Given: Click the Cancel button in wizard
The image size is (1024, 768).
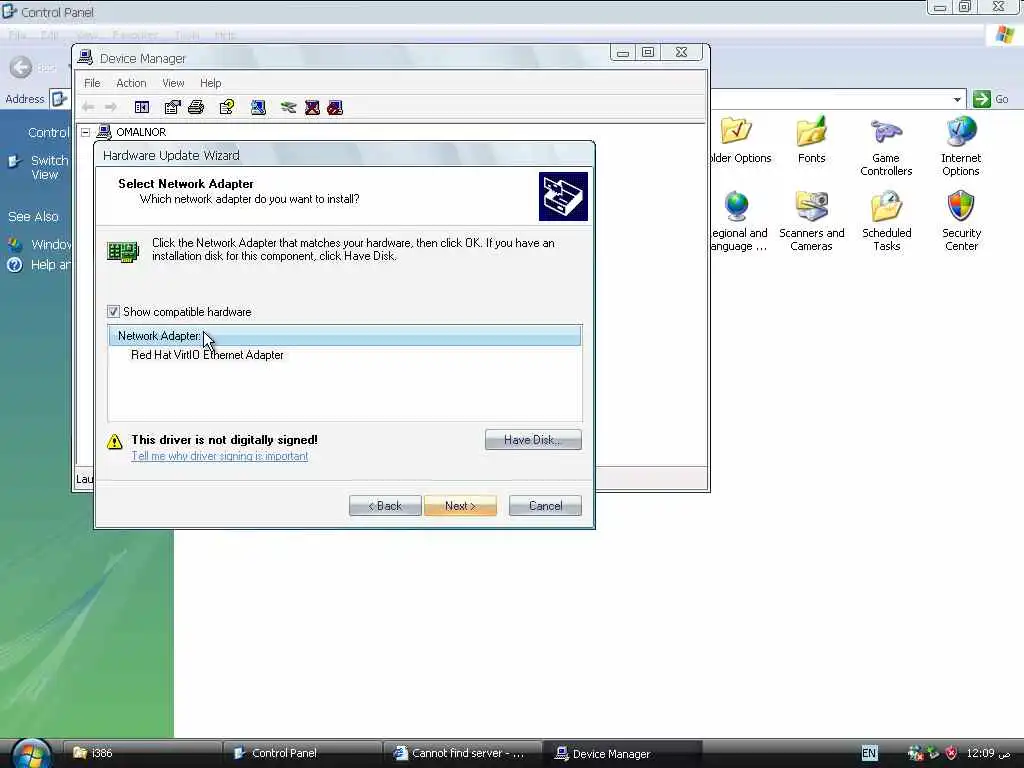Looking at the screenshot, I should coord(545,505).
